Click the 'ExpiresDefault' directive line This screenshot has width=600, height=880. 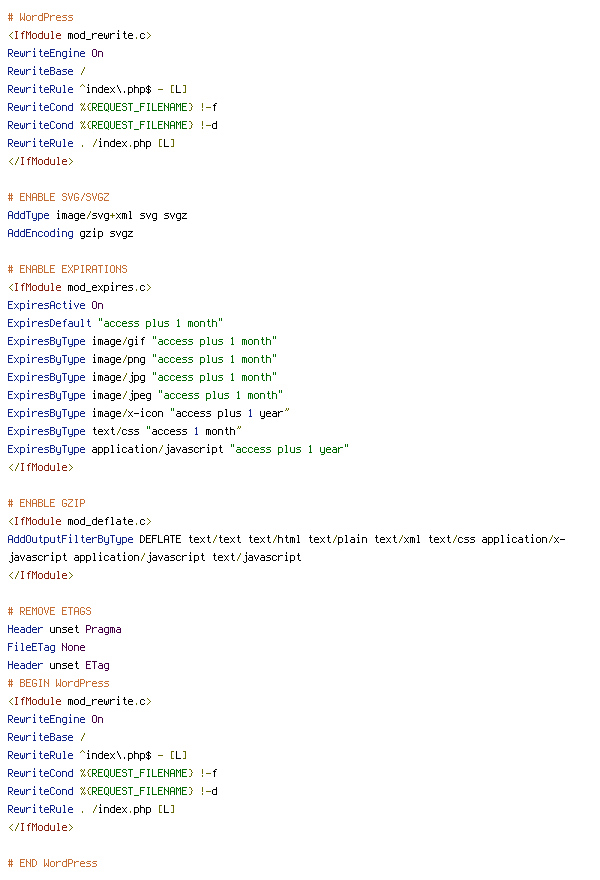(115, 323)
